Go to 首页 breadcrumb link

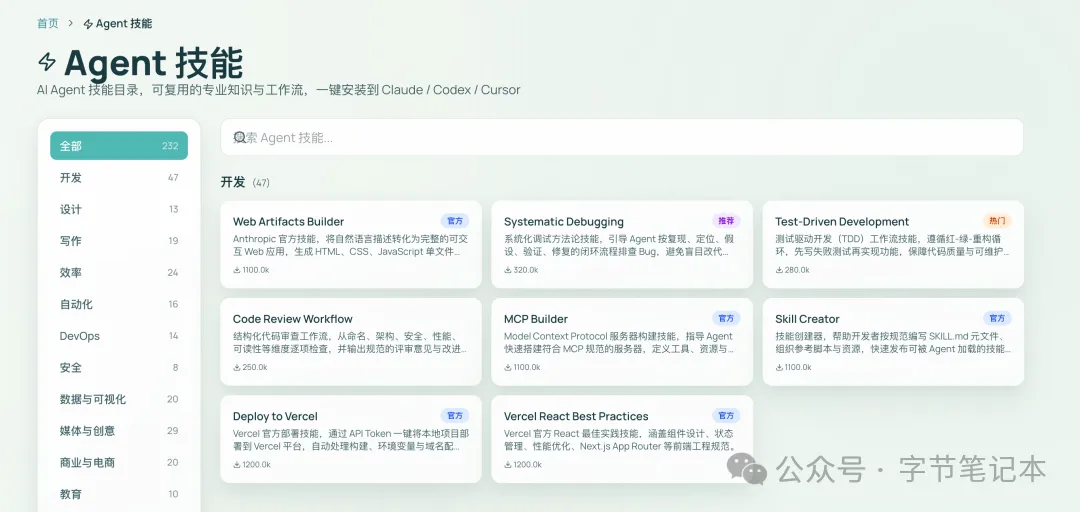point(48,23)
